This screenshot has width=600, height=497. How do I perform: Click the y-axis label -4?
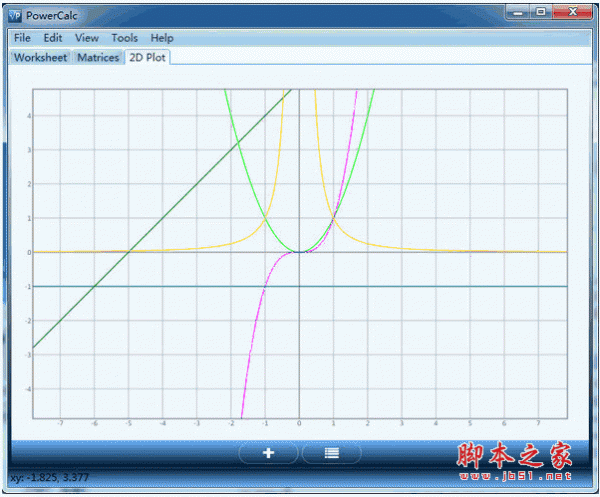pos(28,389)
